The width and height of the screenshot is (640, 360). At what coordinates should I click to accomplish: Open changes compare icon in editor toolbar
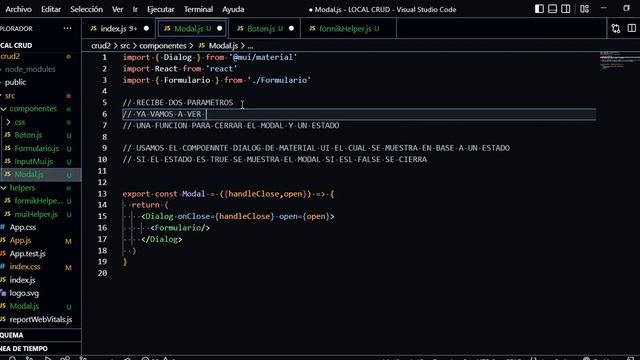[616, 28]
